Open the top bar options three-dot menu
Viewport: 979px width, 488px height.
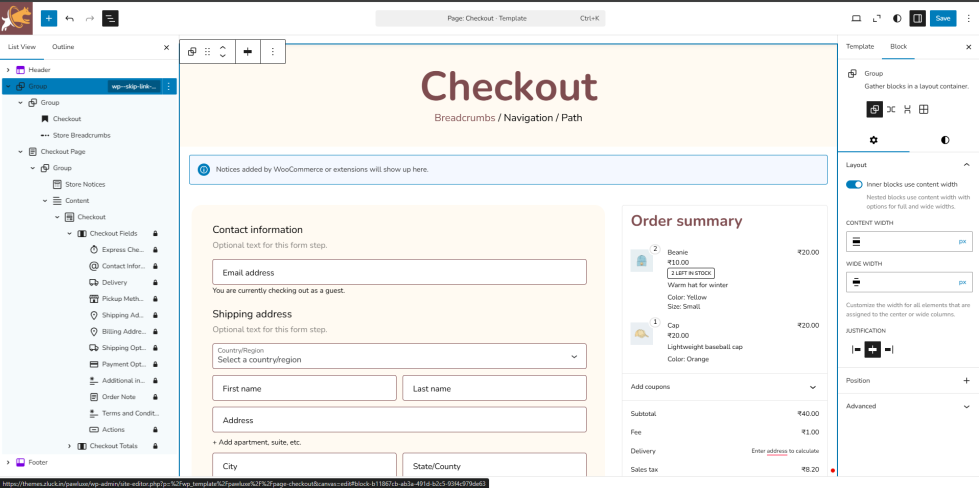(968, 19)
